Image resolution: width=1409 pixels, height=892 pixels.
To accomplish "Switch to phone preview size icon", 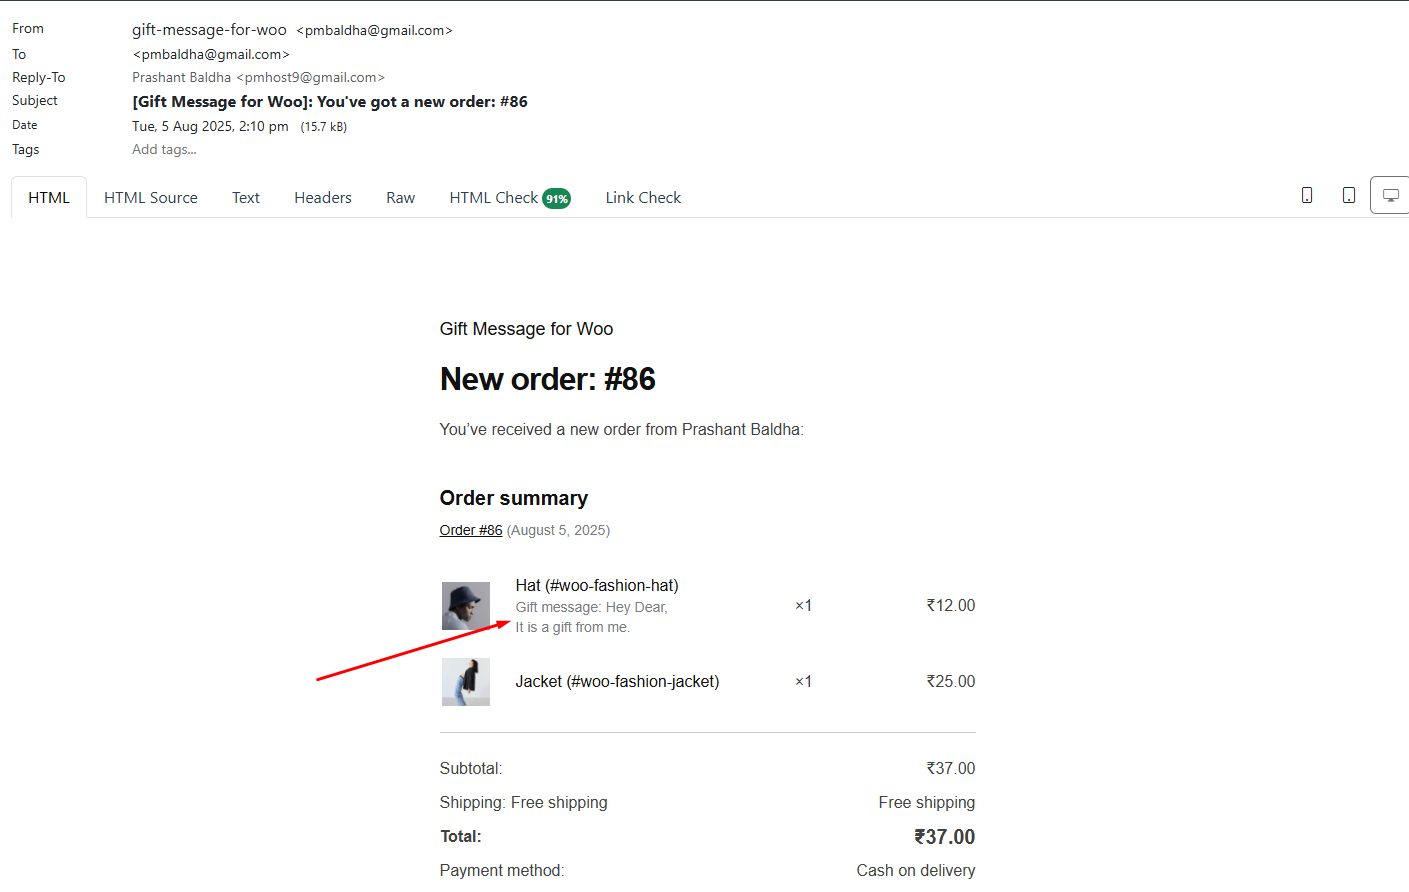I will point(1306,196).
